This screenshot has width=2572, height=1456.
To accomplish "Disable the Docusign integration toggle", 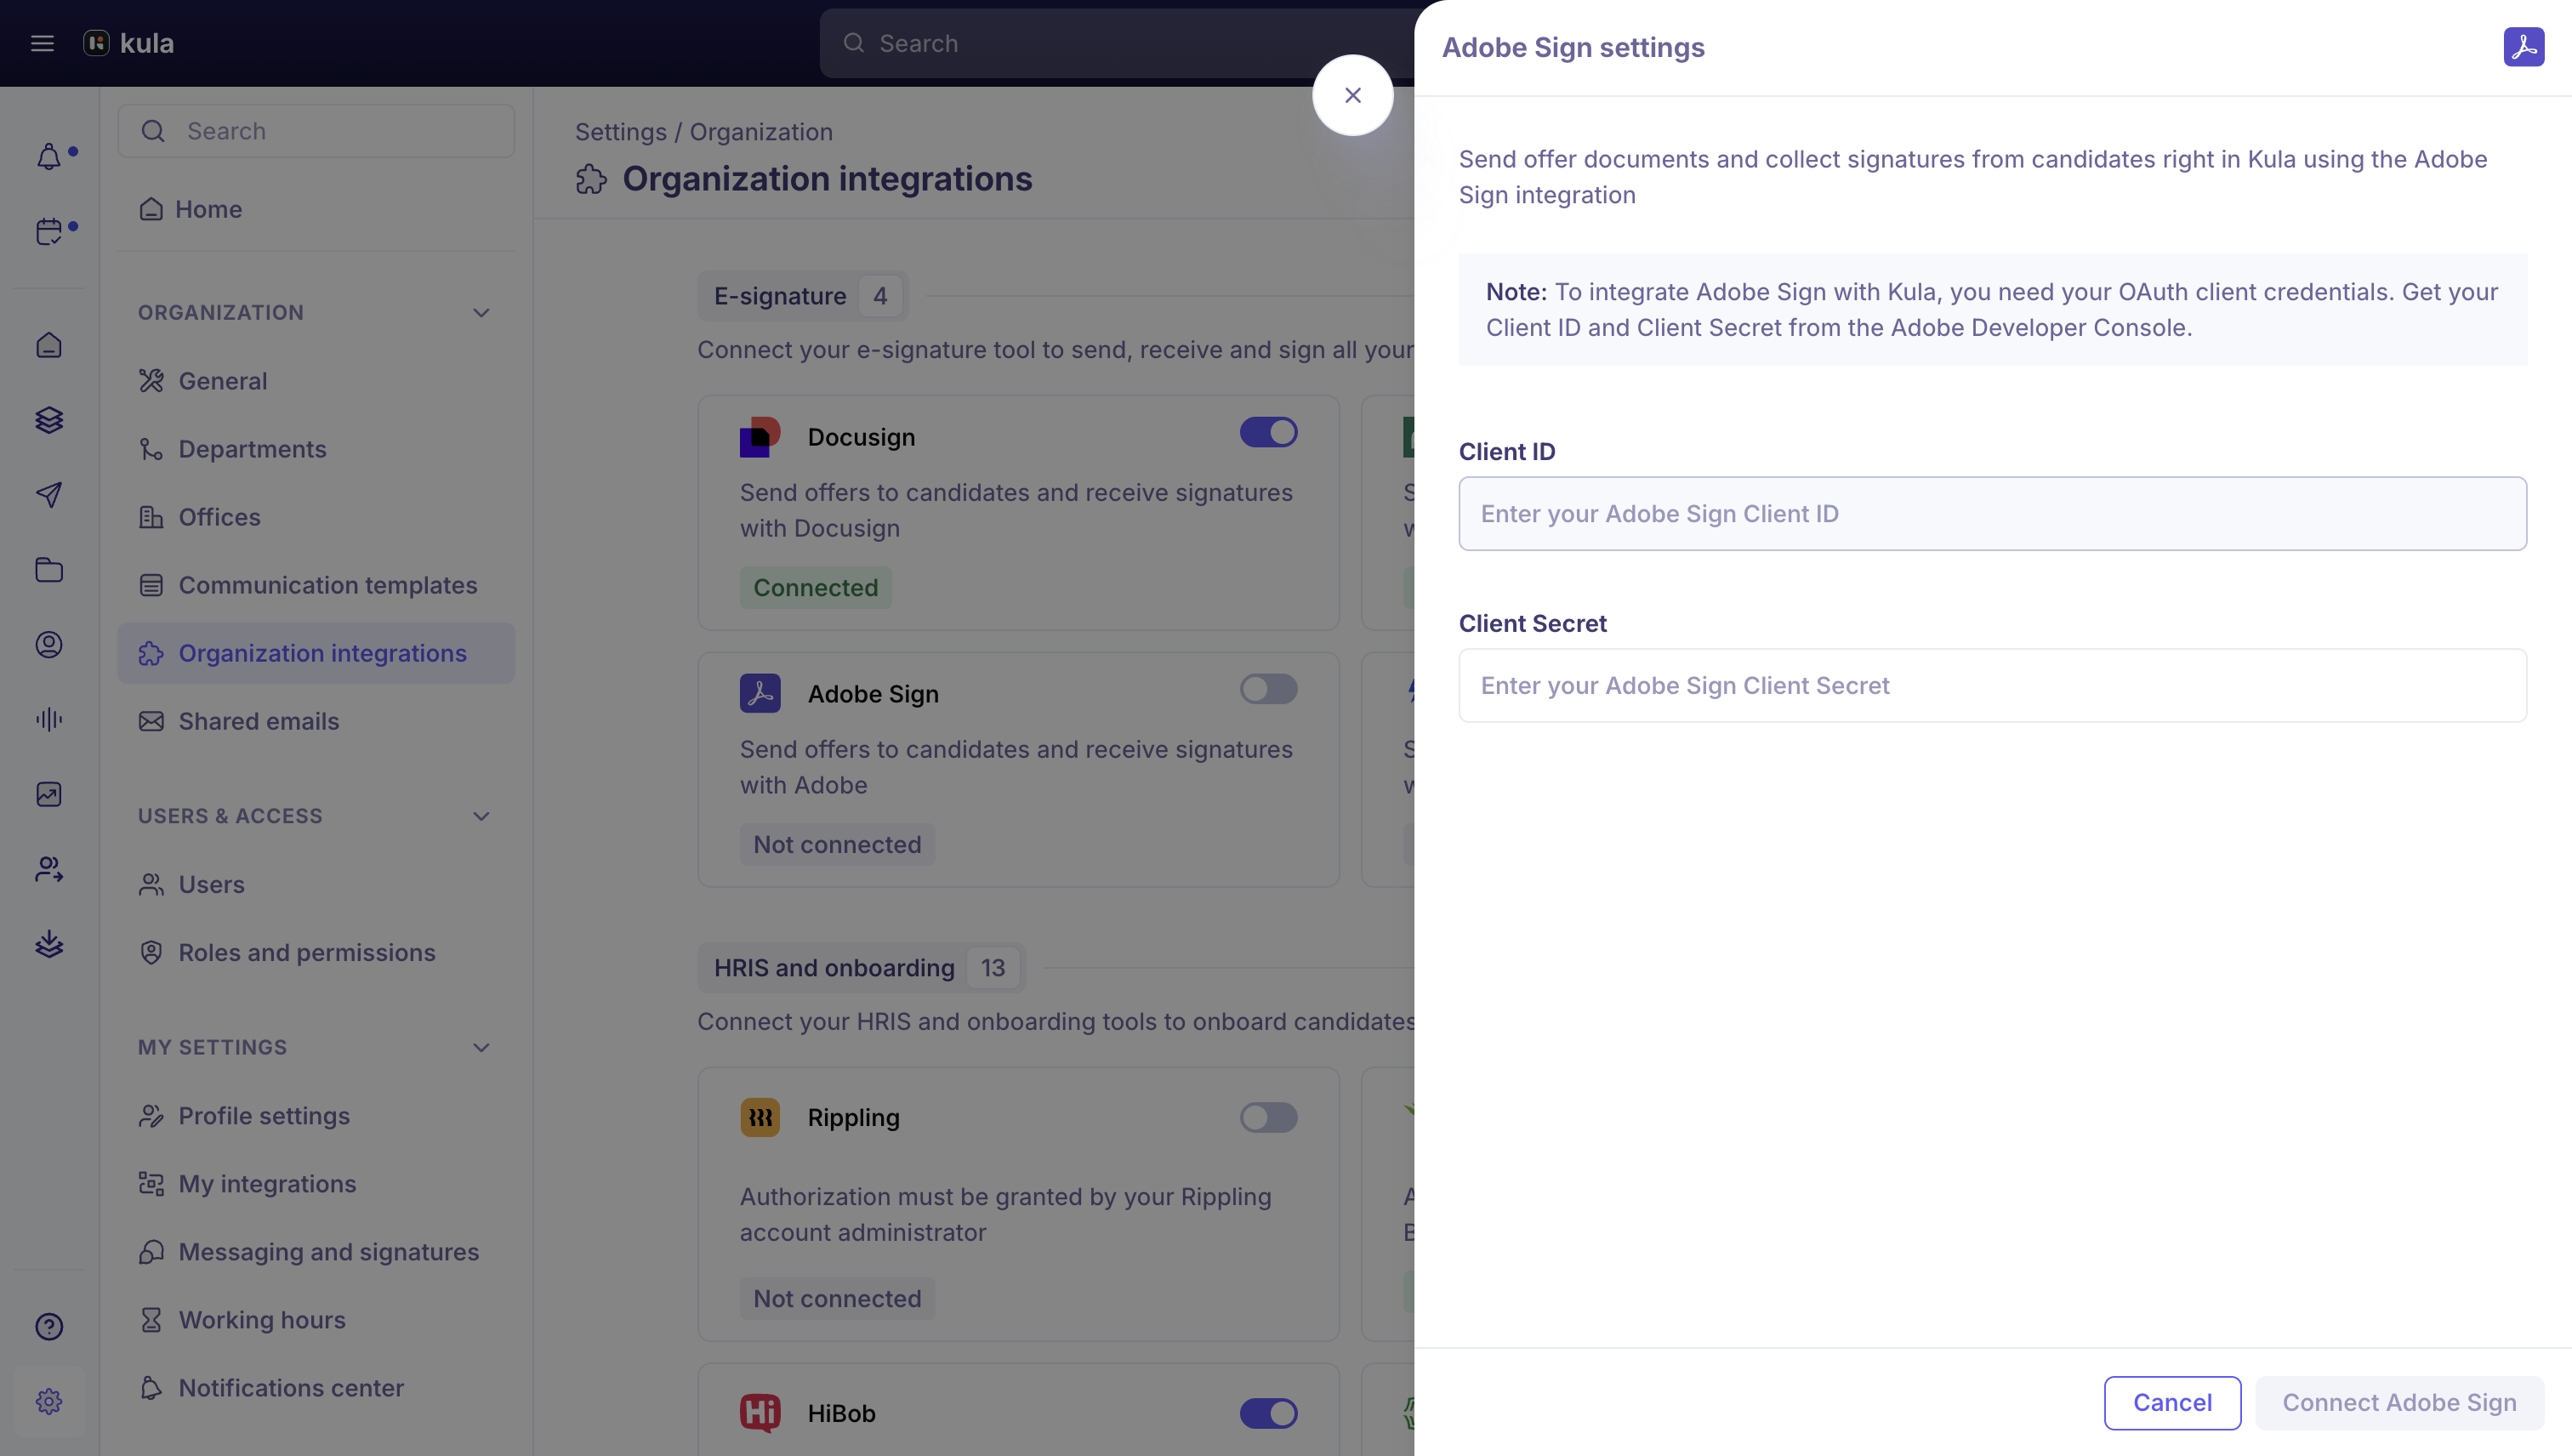I will tap(1268, 432).
